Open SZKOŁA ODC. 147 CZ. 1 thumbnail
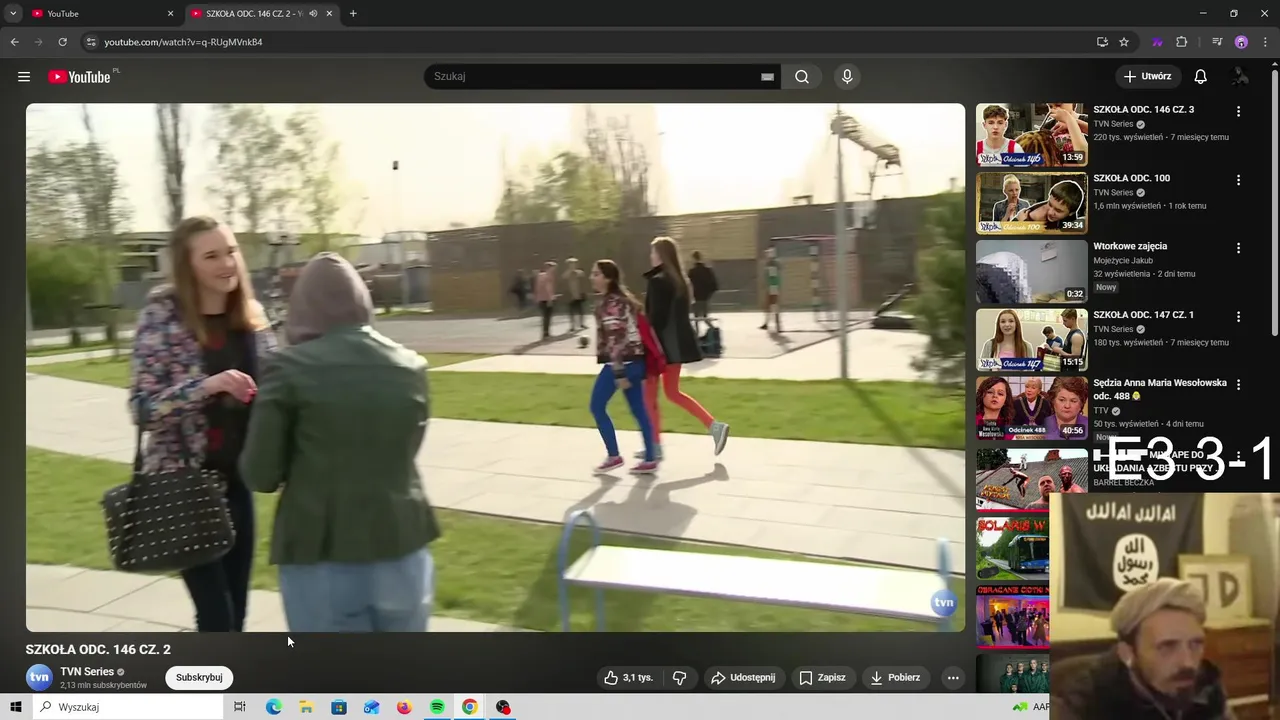1280x720 pixels. tap(1031, 340)
